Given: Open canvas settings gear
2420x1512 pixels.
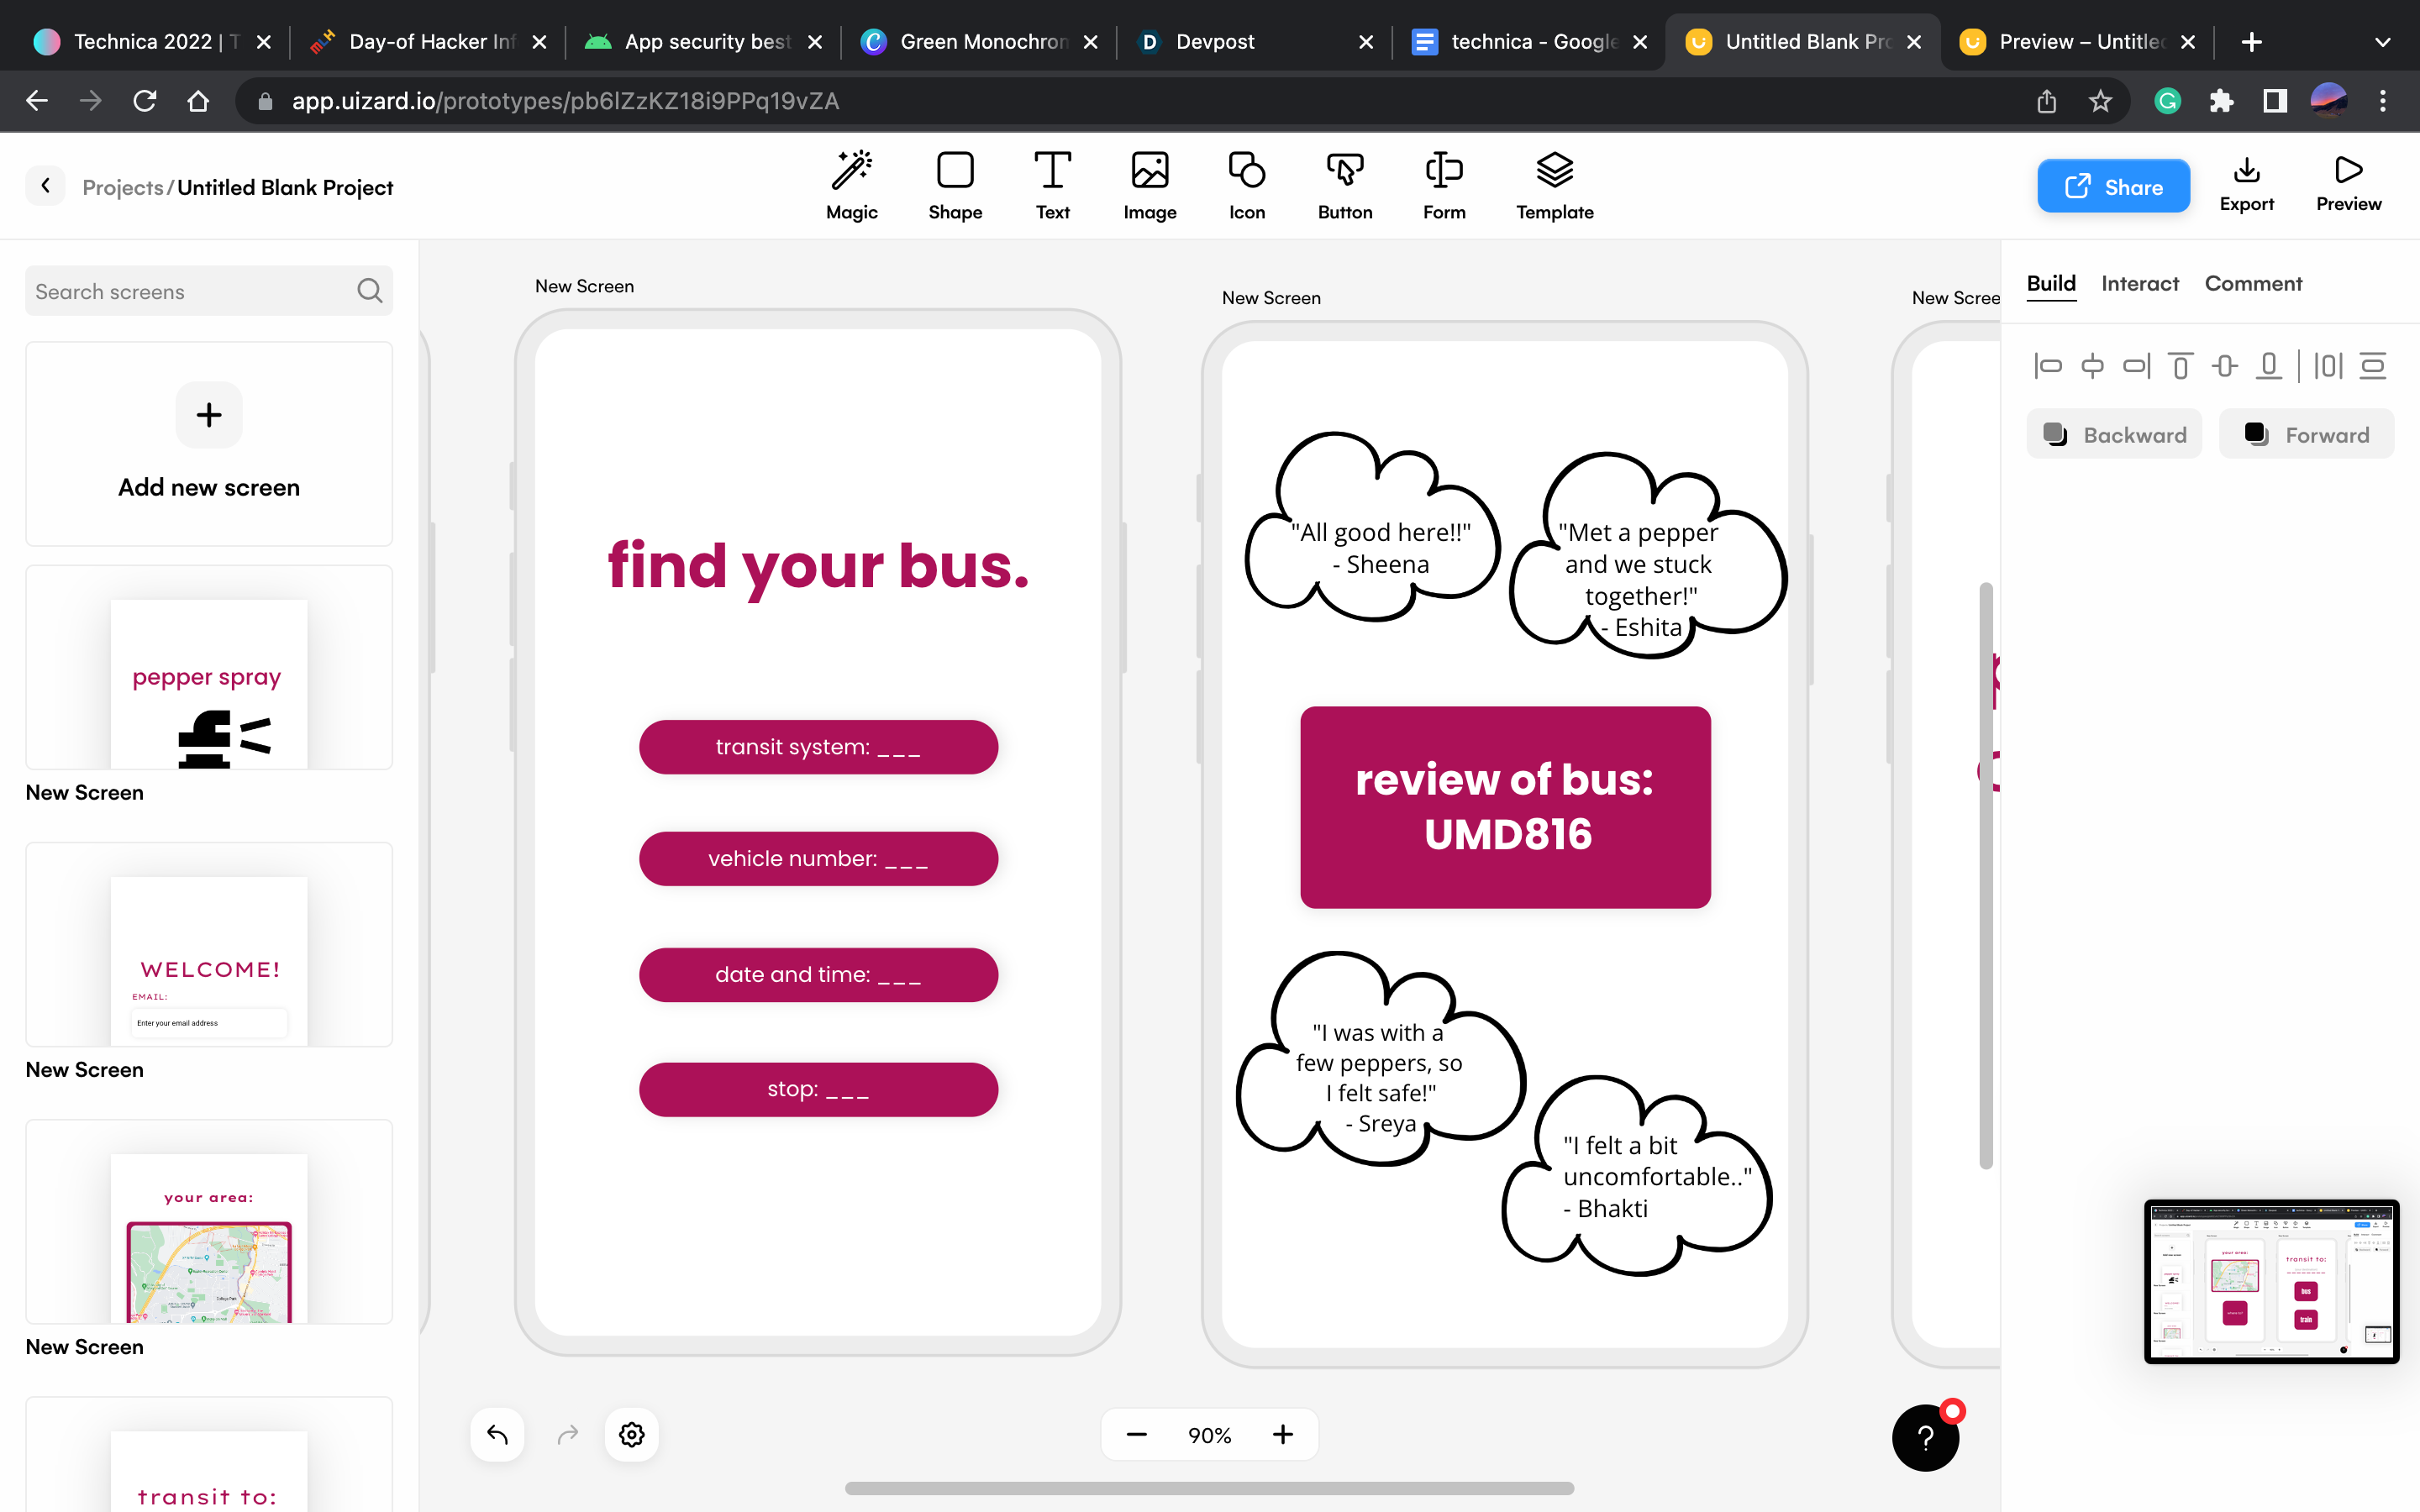Looking at the screenshot, I should coord(631,1434).
